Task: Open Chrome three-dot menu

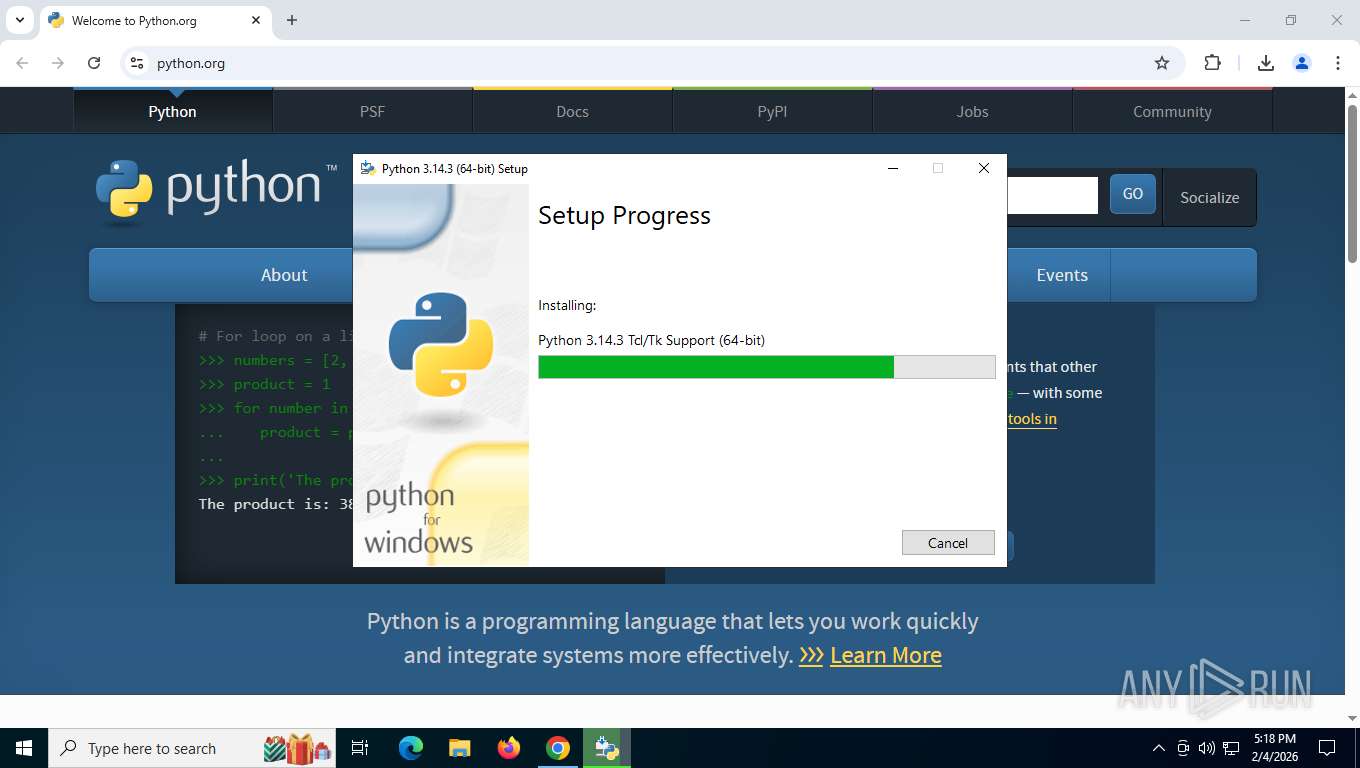Action: (x=1338, y=63)
